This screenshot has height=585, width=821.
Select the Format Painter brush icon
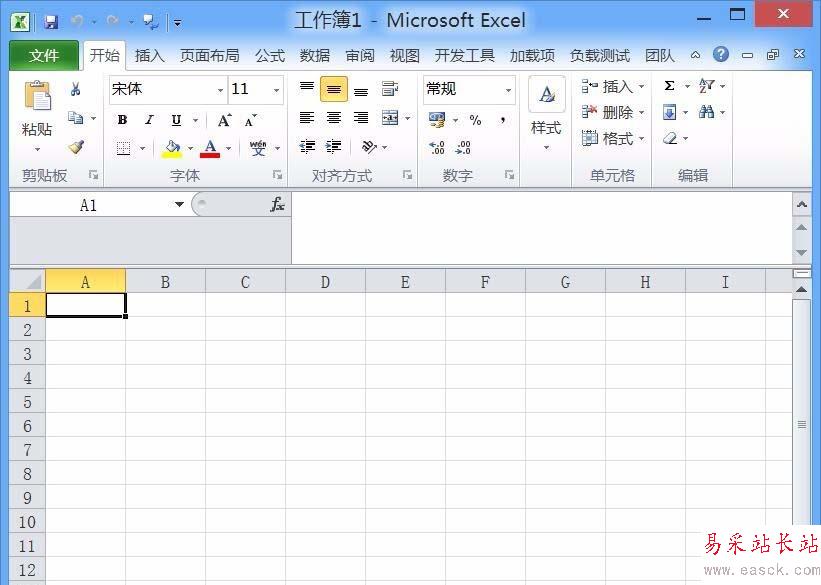click(76, 147)
